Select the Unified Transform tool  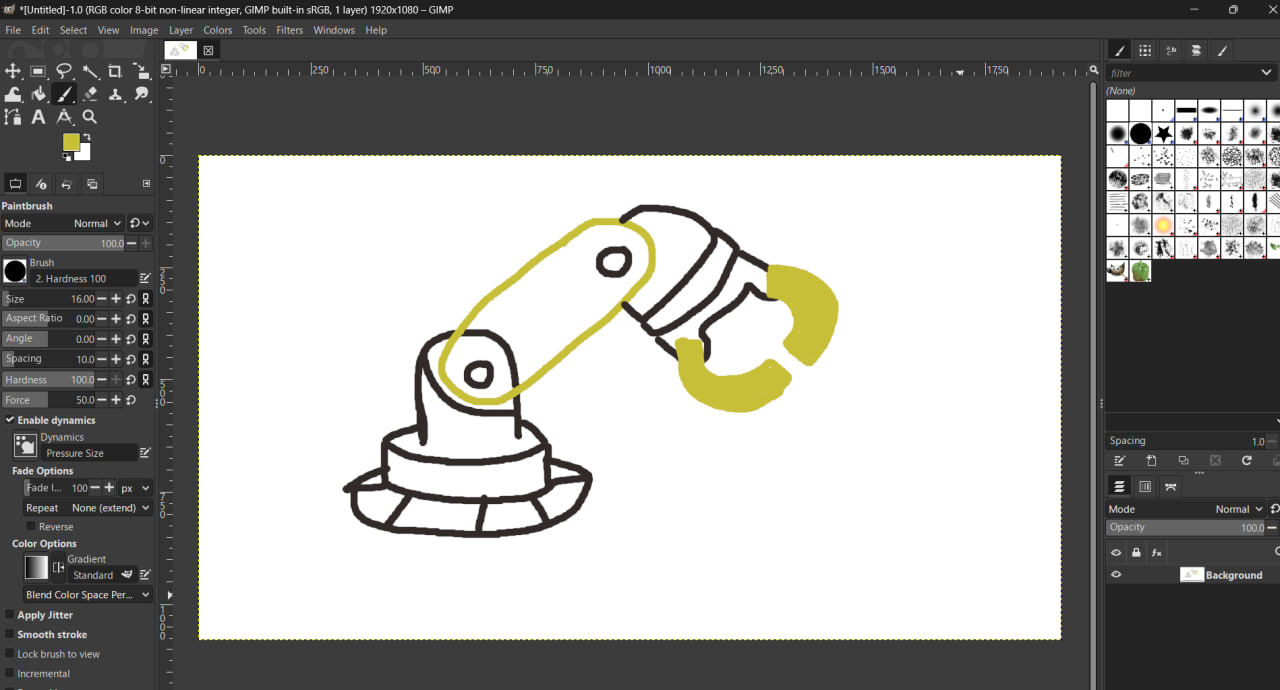pyautogui.click(x=141, y=71)
